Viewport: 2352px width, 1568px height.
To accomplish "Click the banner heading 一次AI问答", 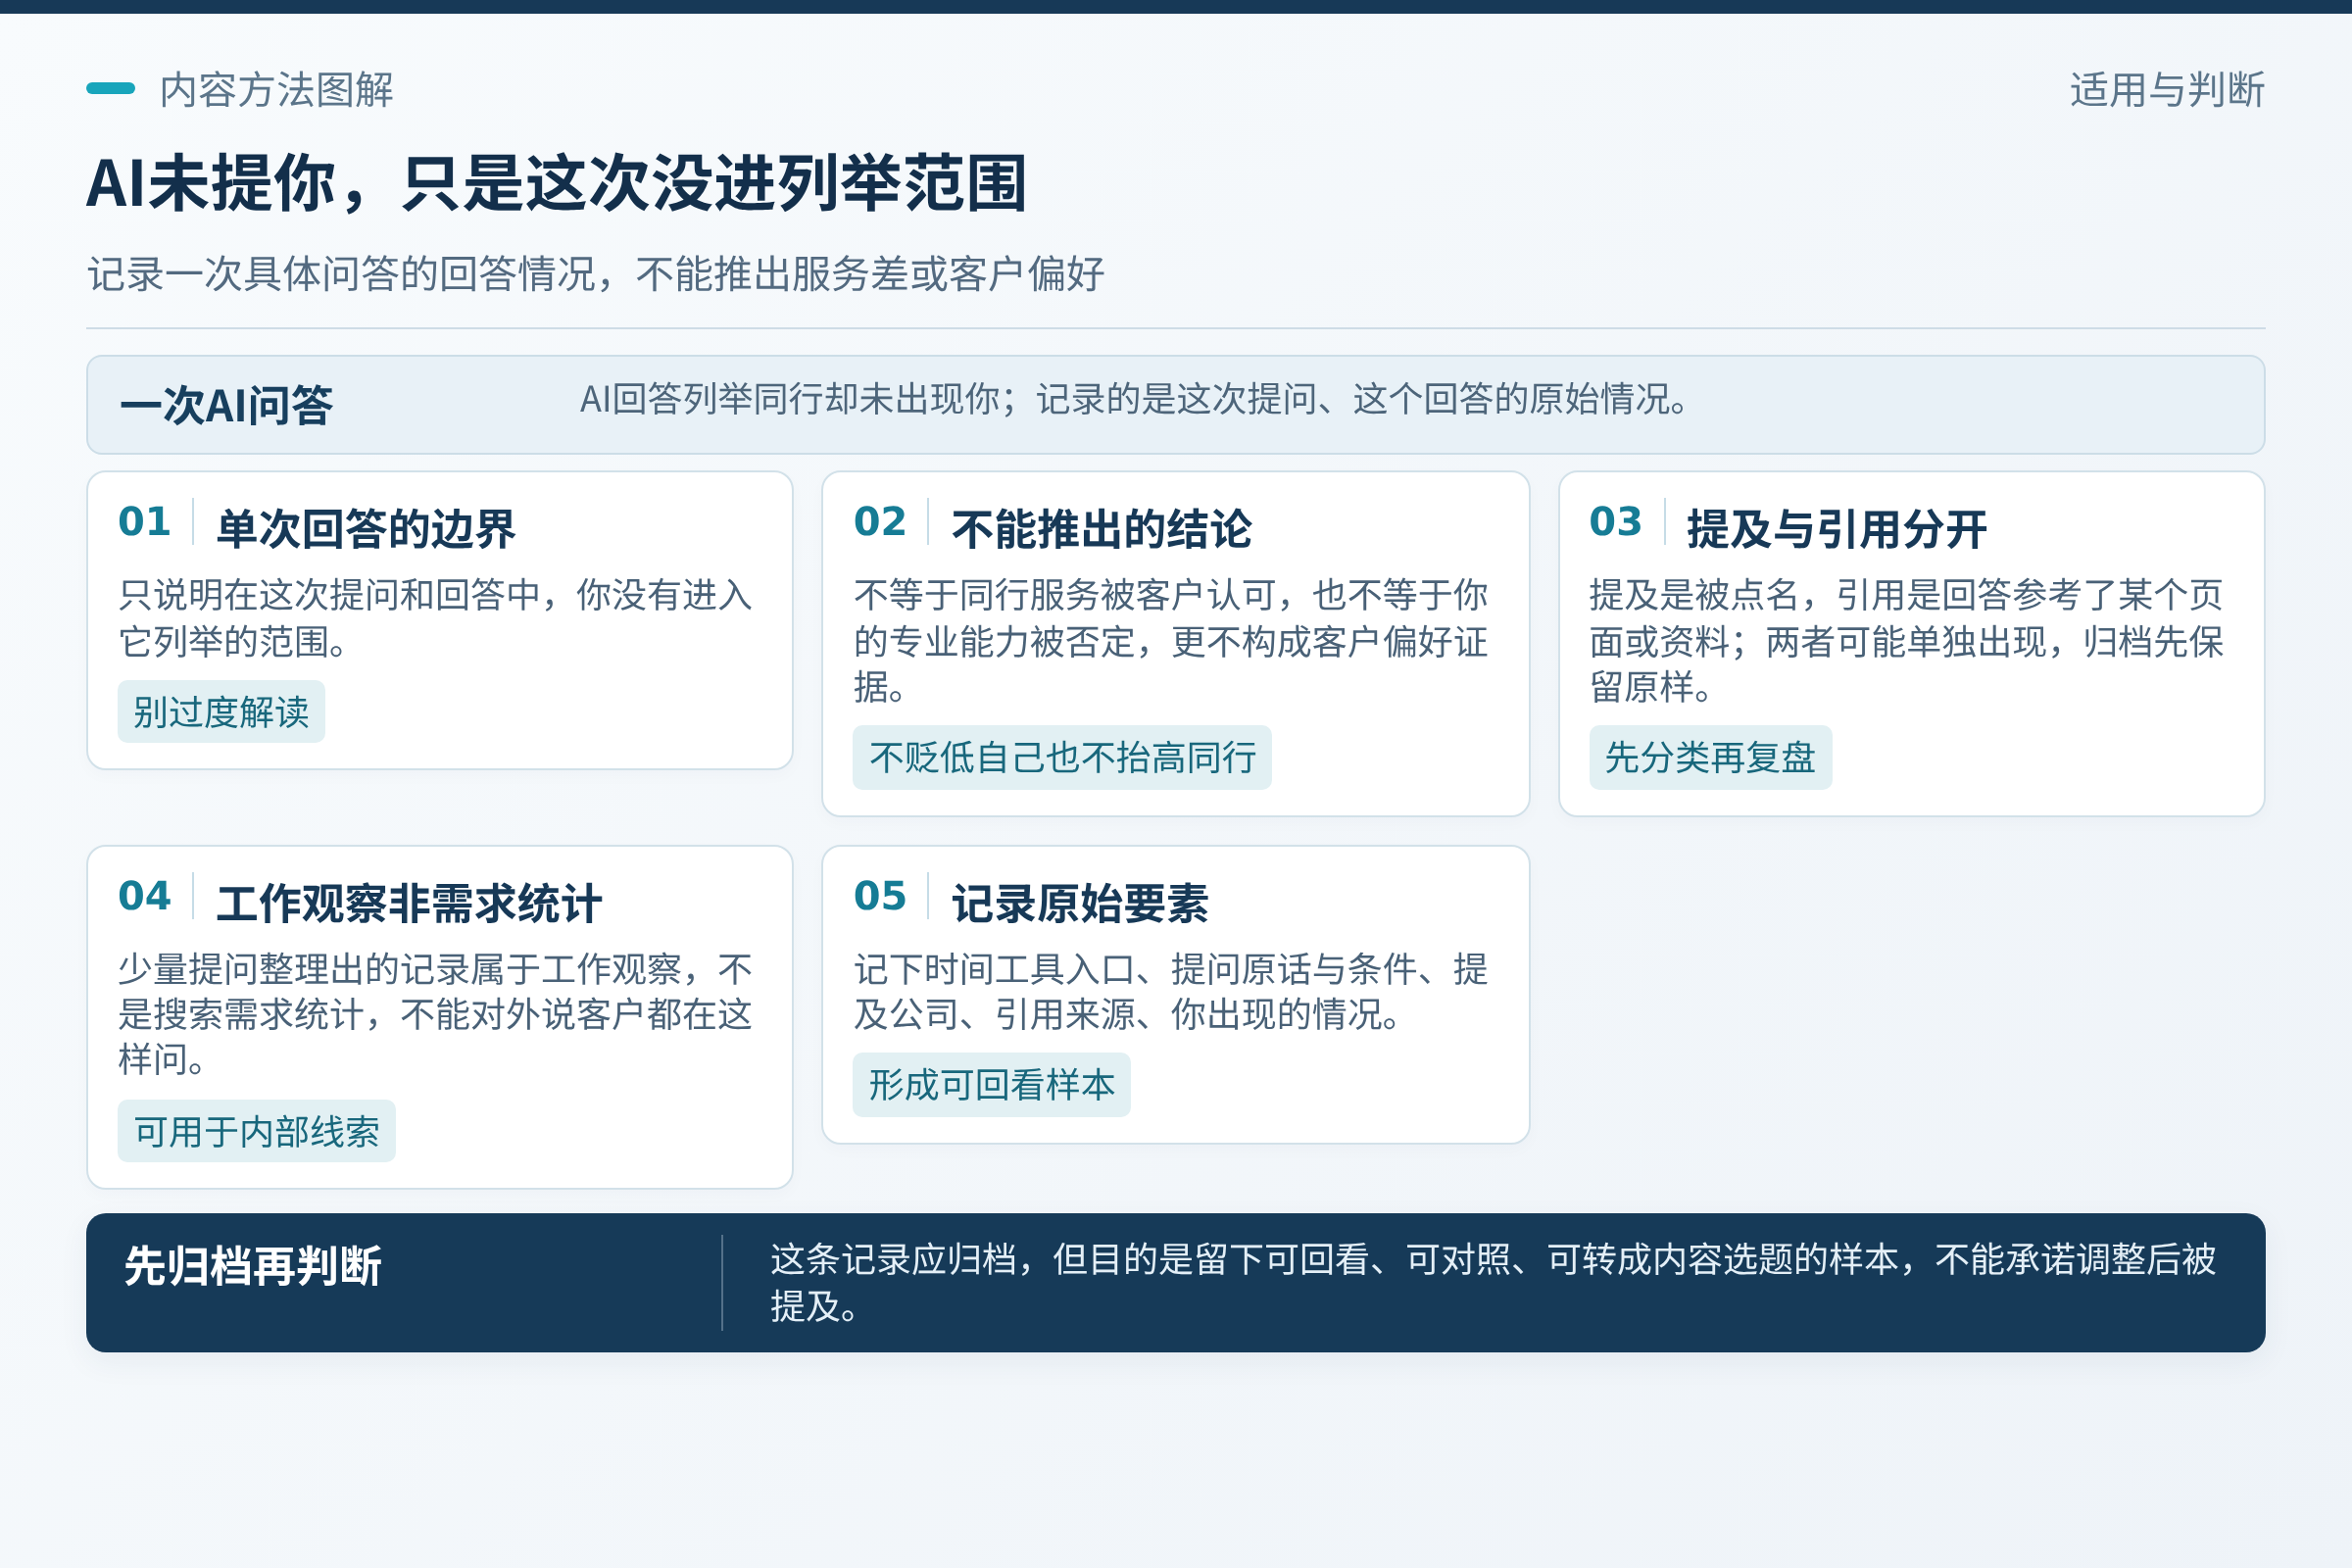I will click(x=226, y=405).
